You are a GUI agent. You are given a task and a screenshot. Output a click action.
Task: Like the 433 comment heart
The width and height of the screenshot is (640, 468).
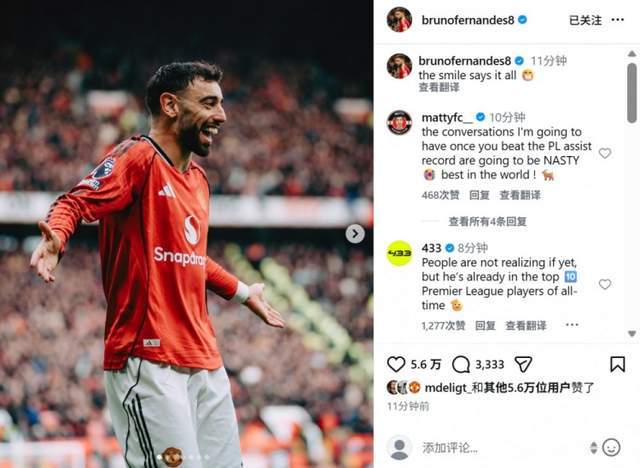click(x=604, y=284)
